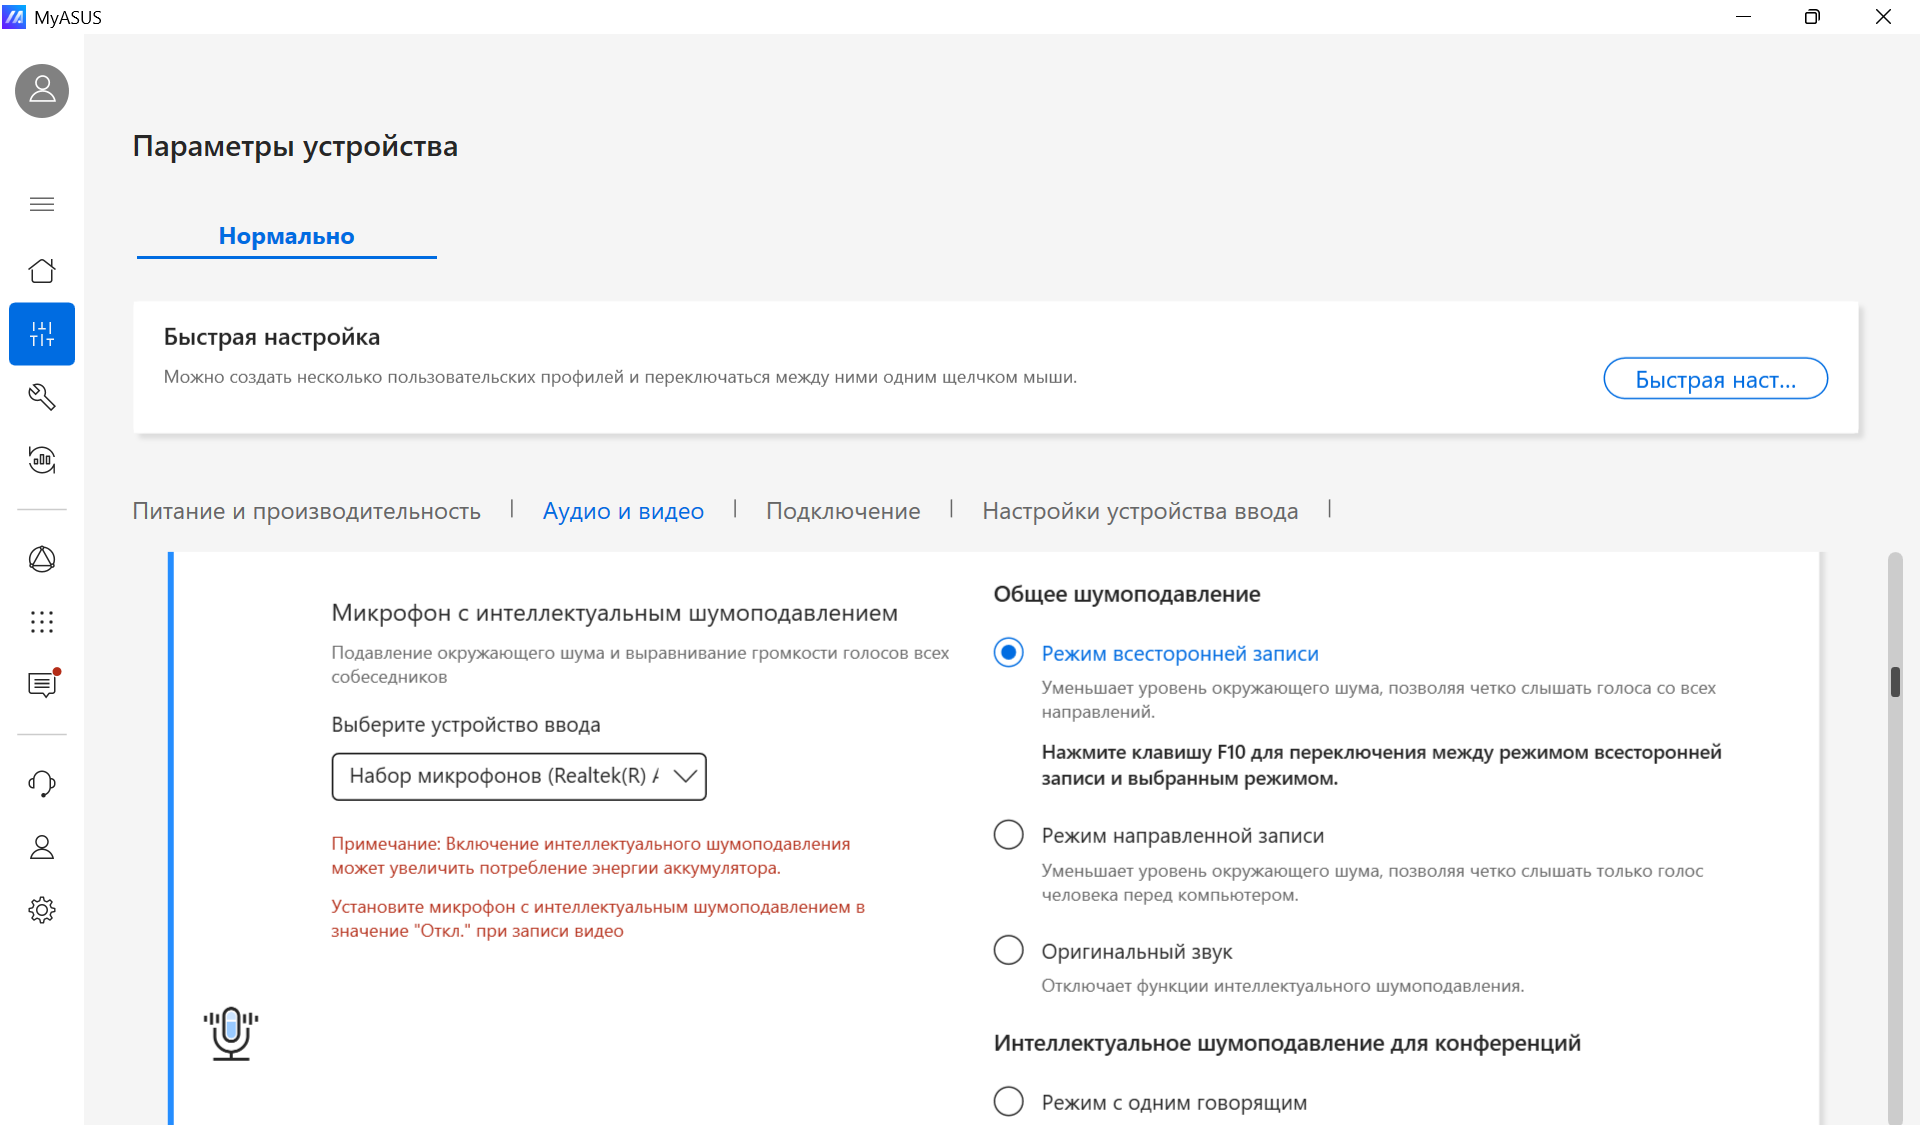1920x1125 pixels.
Task: Open the apps grid icon
Action: pos(42,622)
